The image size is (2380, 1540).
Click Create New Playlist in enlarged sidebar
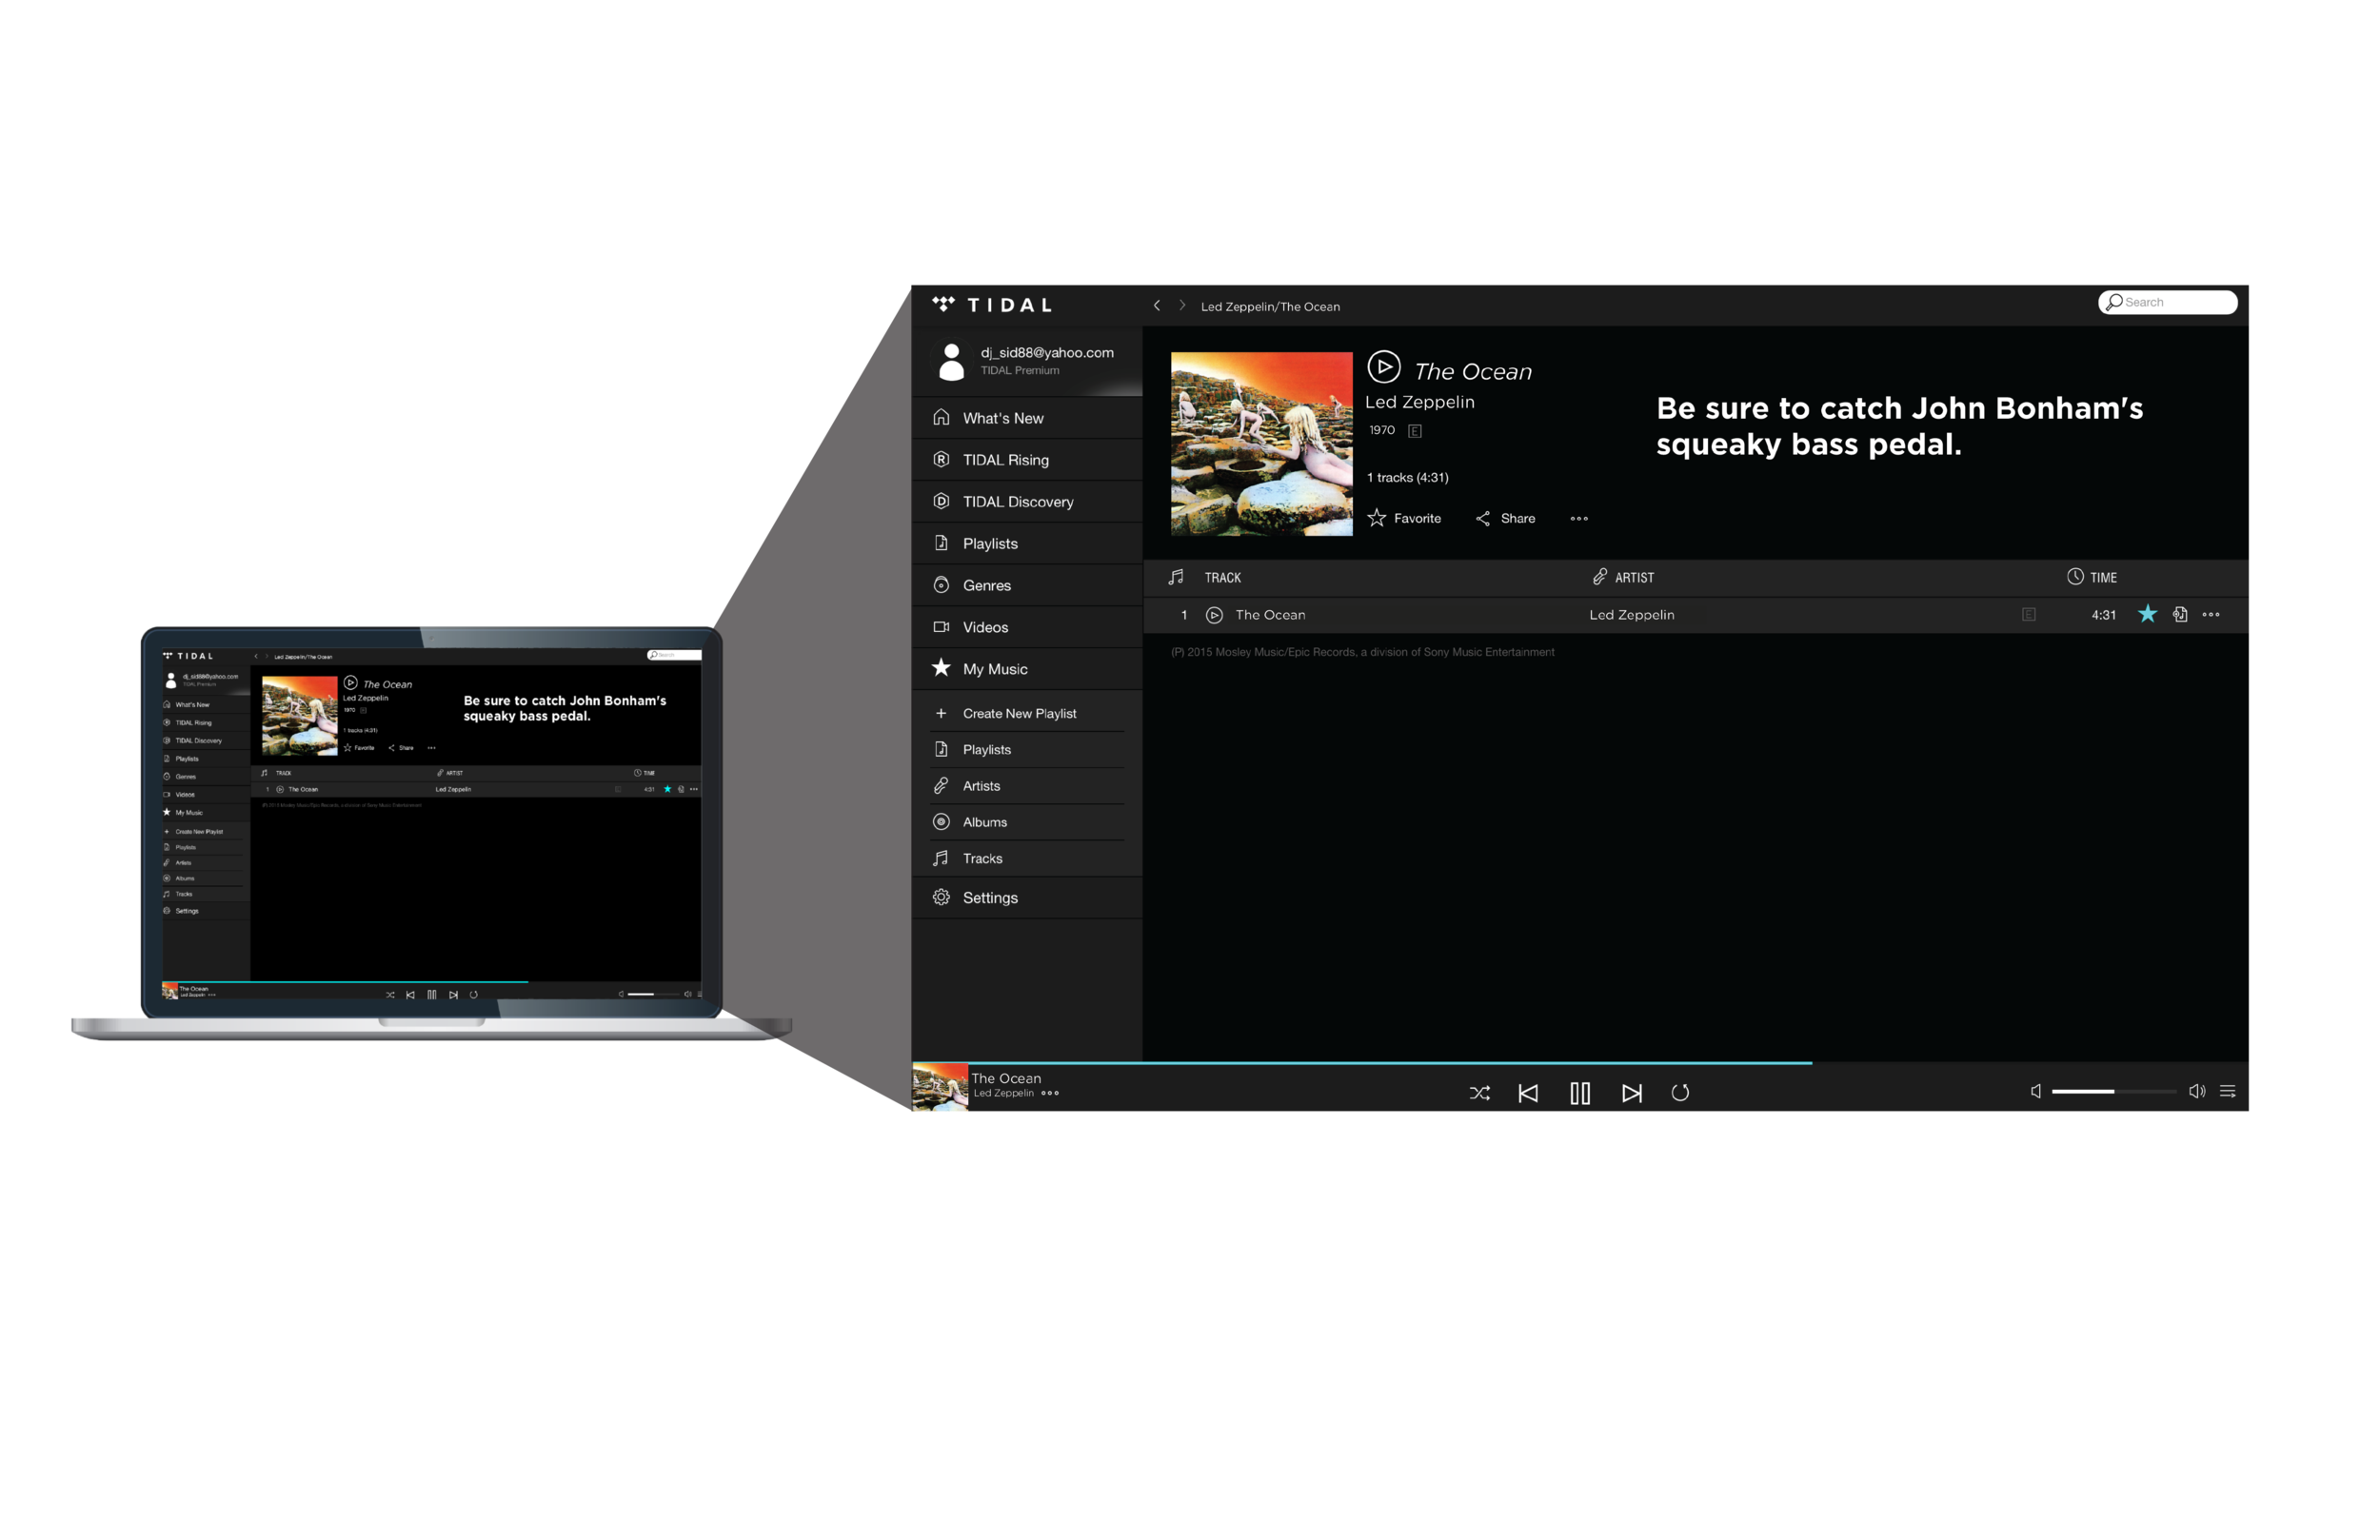[1027, 714]
